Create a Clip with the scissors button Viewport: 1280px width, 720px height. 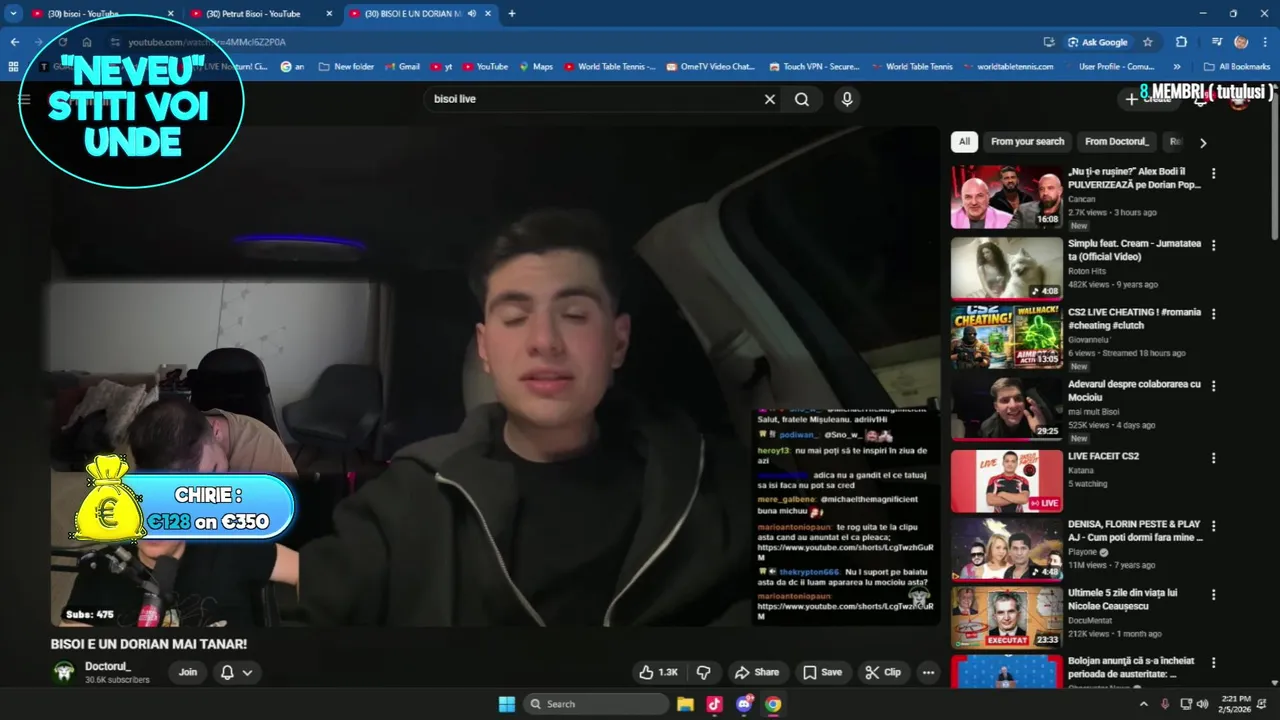click(883, 672)
